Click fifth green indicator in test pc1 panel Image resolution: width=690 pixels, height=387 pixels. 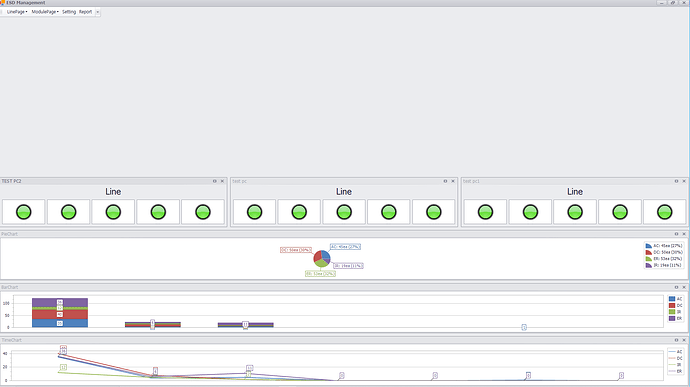click(x=664, y=212)
